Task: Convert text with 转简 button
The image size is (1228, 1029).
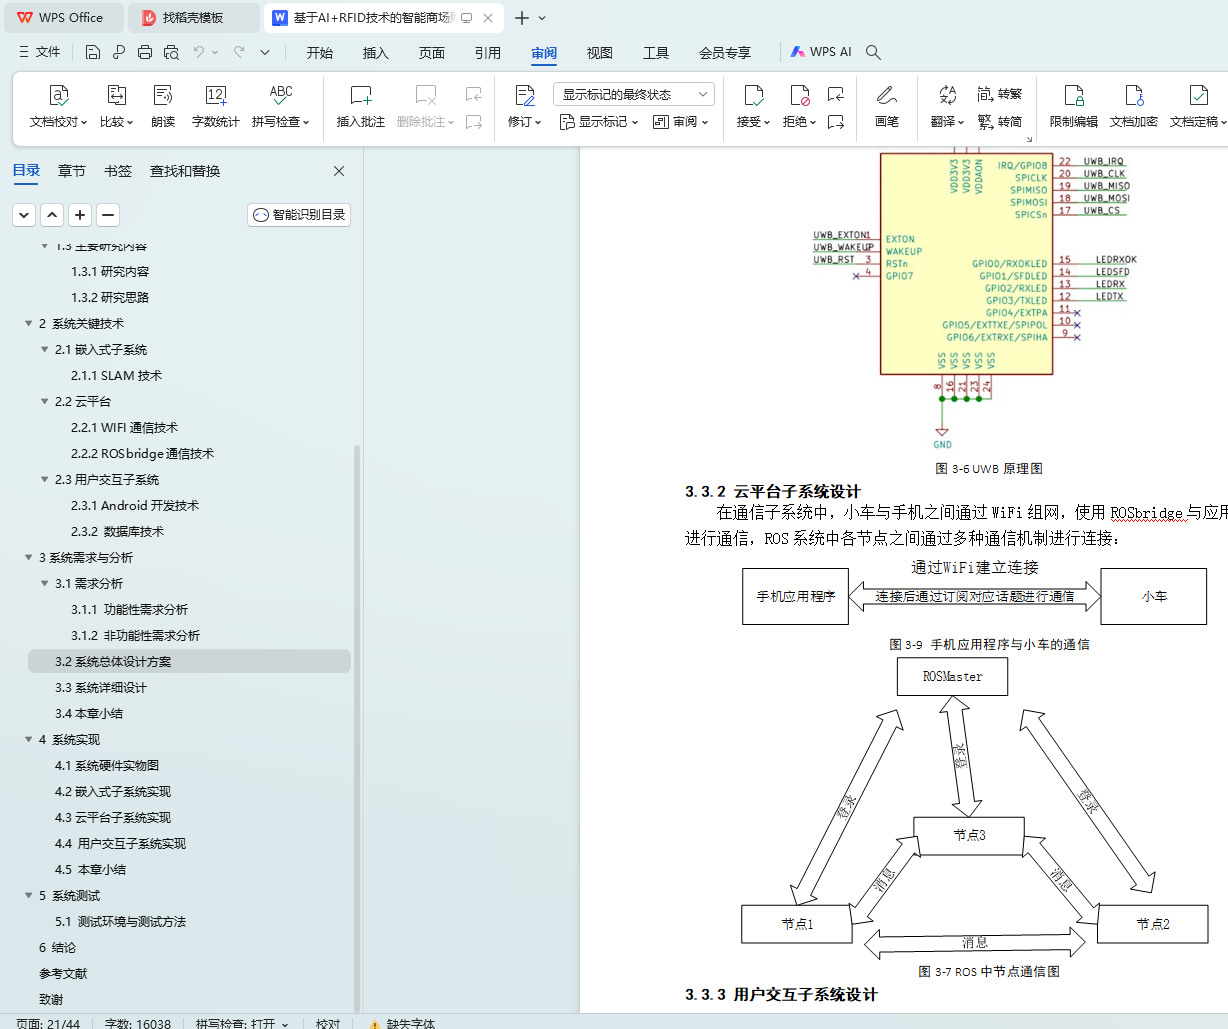Action: point(1000,121)
